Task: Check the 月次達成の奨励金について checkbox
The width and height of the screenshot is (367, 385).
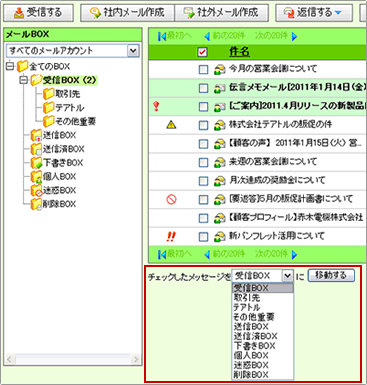Action: coord(203,181)
